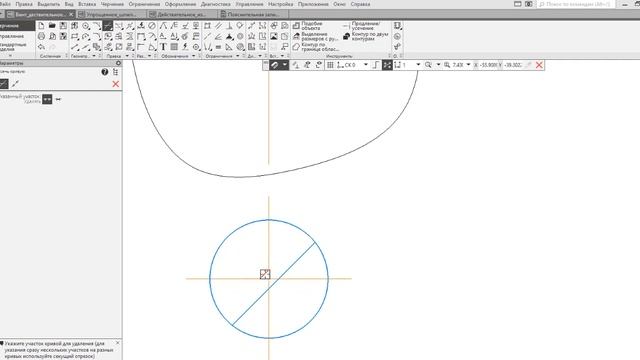Select the Parallel constraint icon
Image resolution: width=640 pixels, height=360 pixels.
218,26
